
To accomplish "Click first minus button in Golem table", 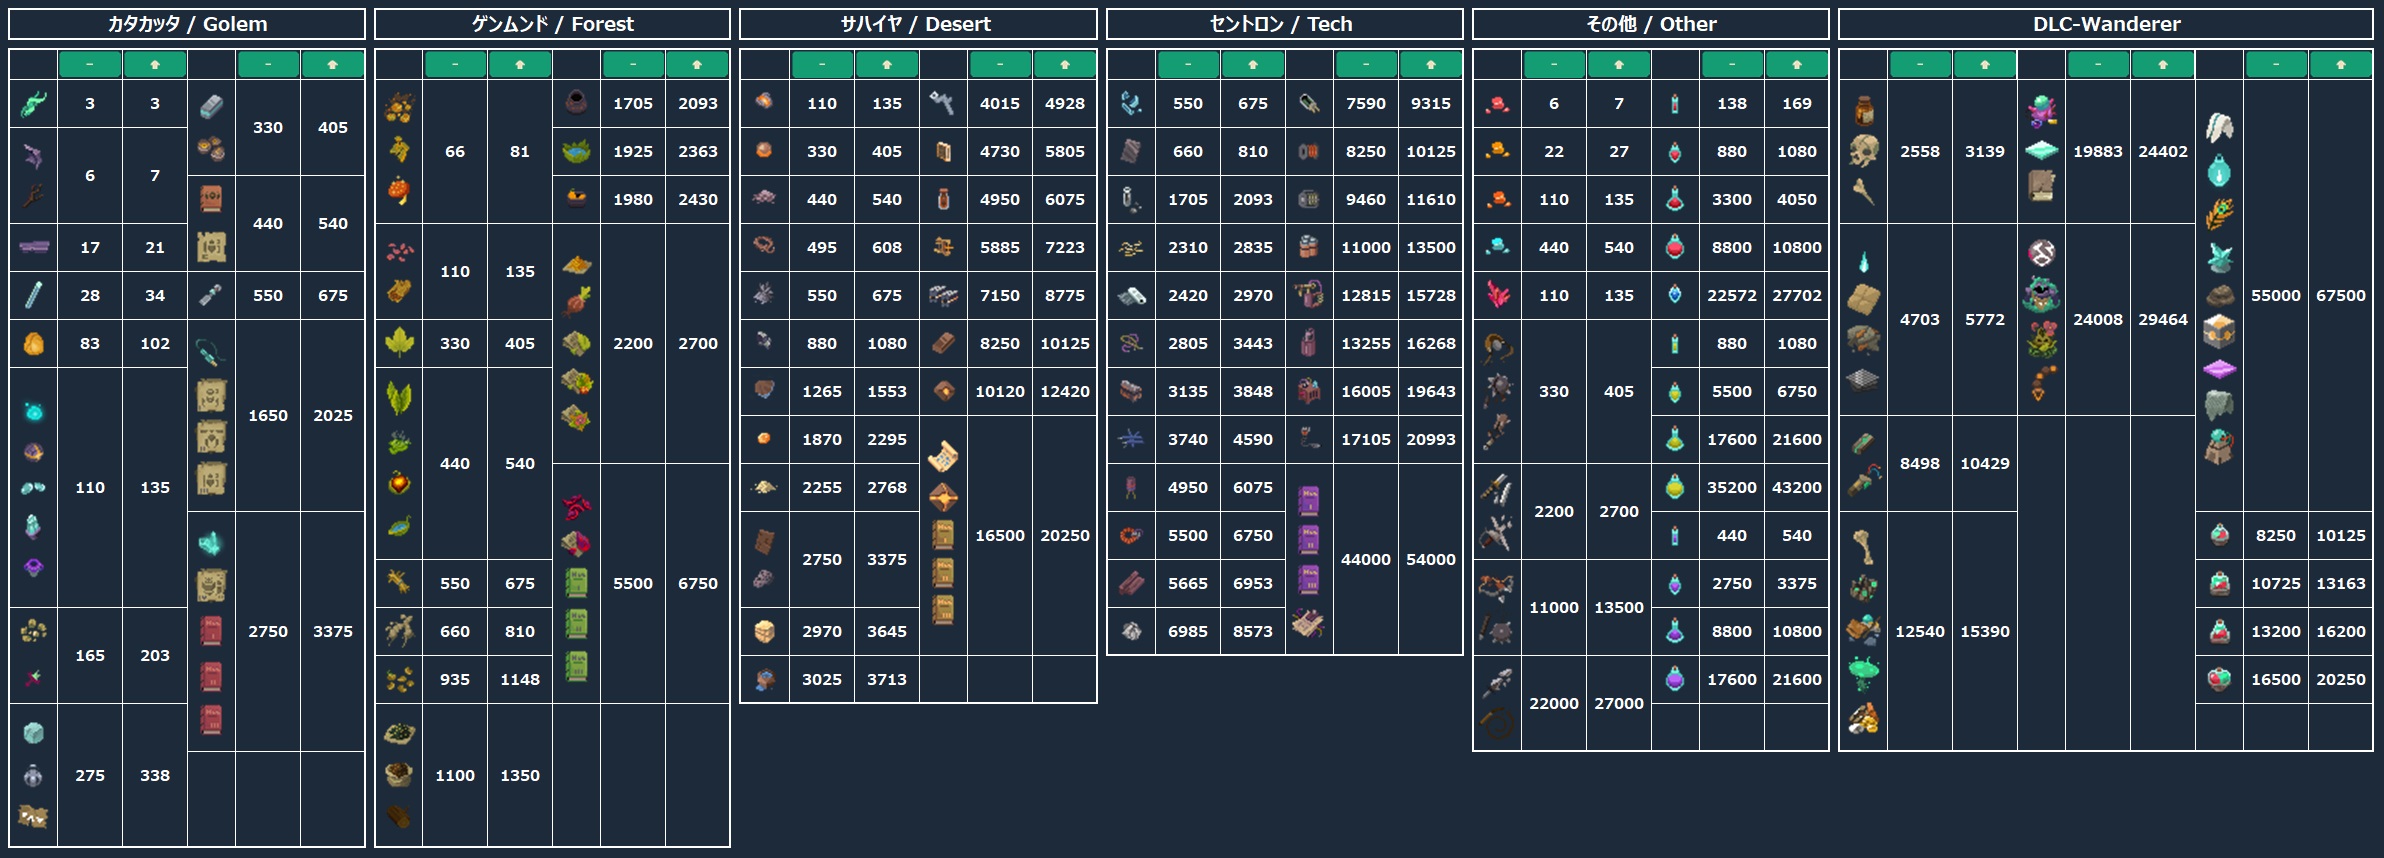I will click(x=90, y=64).
